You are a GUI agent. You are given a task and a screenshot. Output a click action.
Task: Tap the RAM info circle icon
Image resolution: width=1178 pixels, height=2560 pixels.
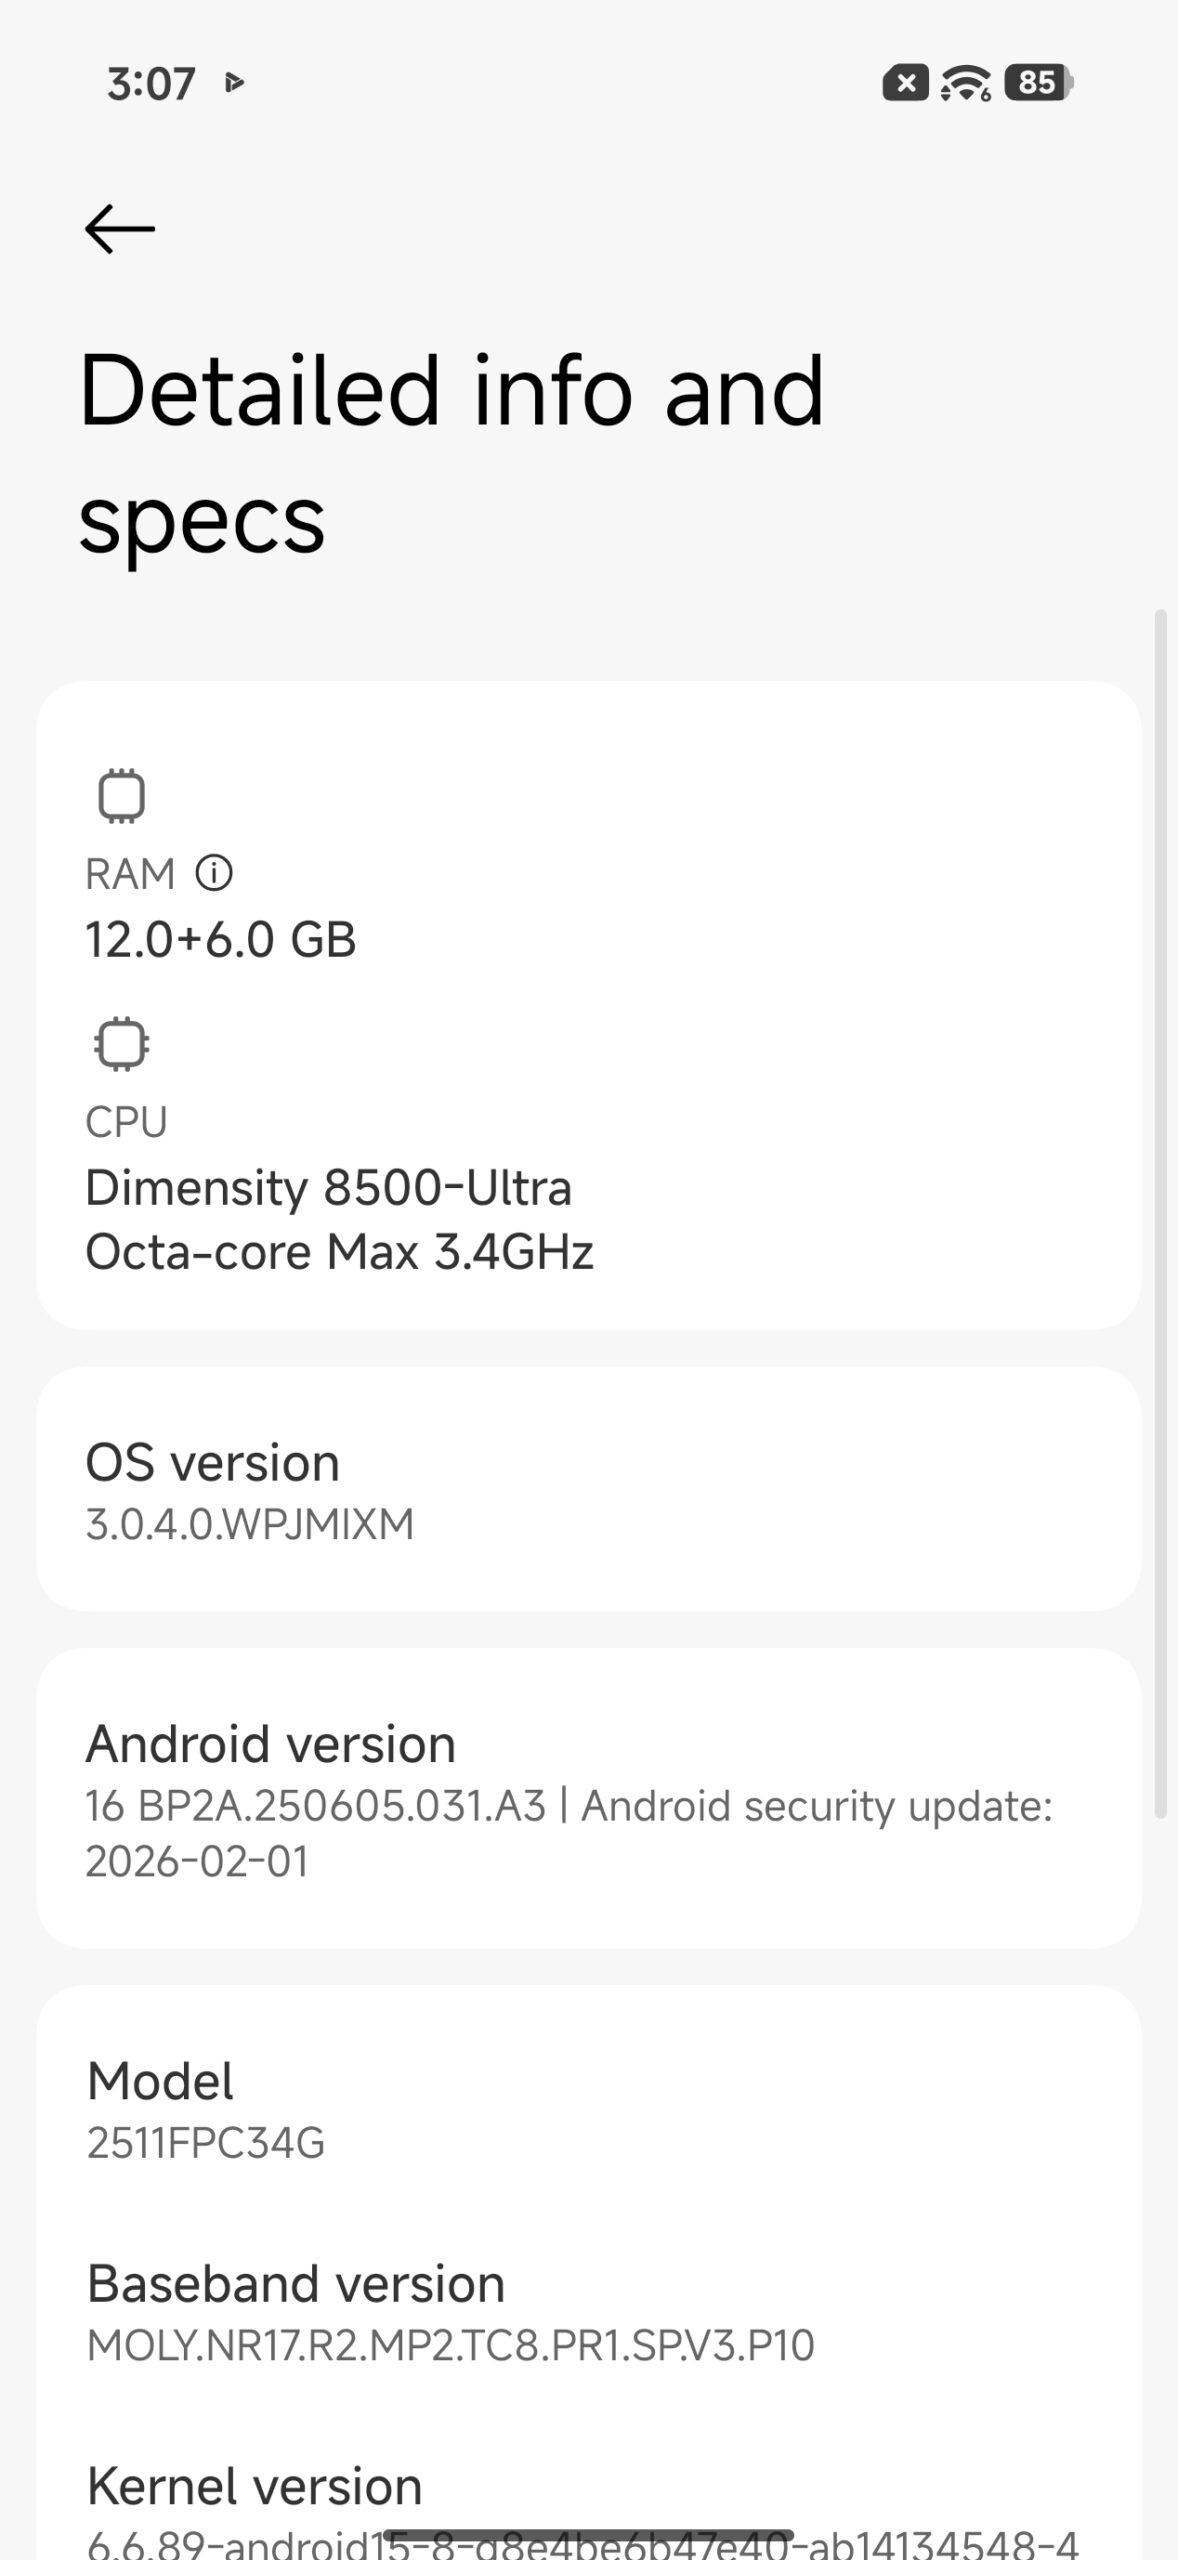(213, 873)
